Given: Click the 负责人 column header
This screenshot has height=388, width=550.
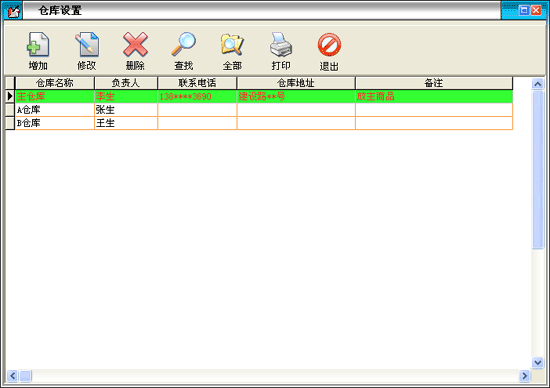Looking at the screenshot, I should coord(126,83).
